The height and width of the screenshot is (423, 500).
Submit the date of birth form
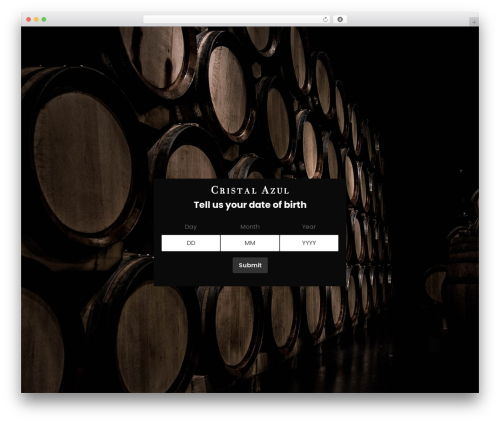[x=250, y=265]
